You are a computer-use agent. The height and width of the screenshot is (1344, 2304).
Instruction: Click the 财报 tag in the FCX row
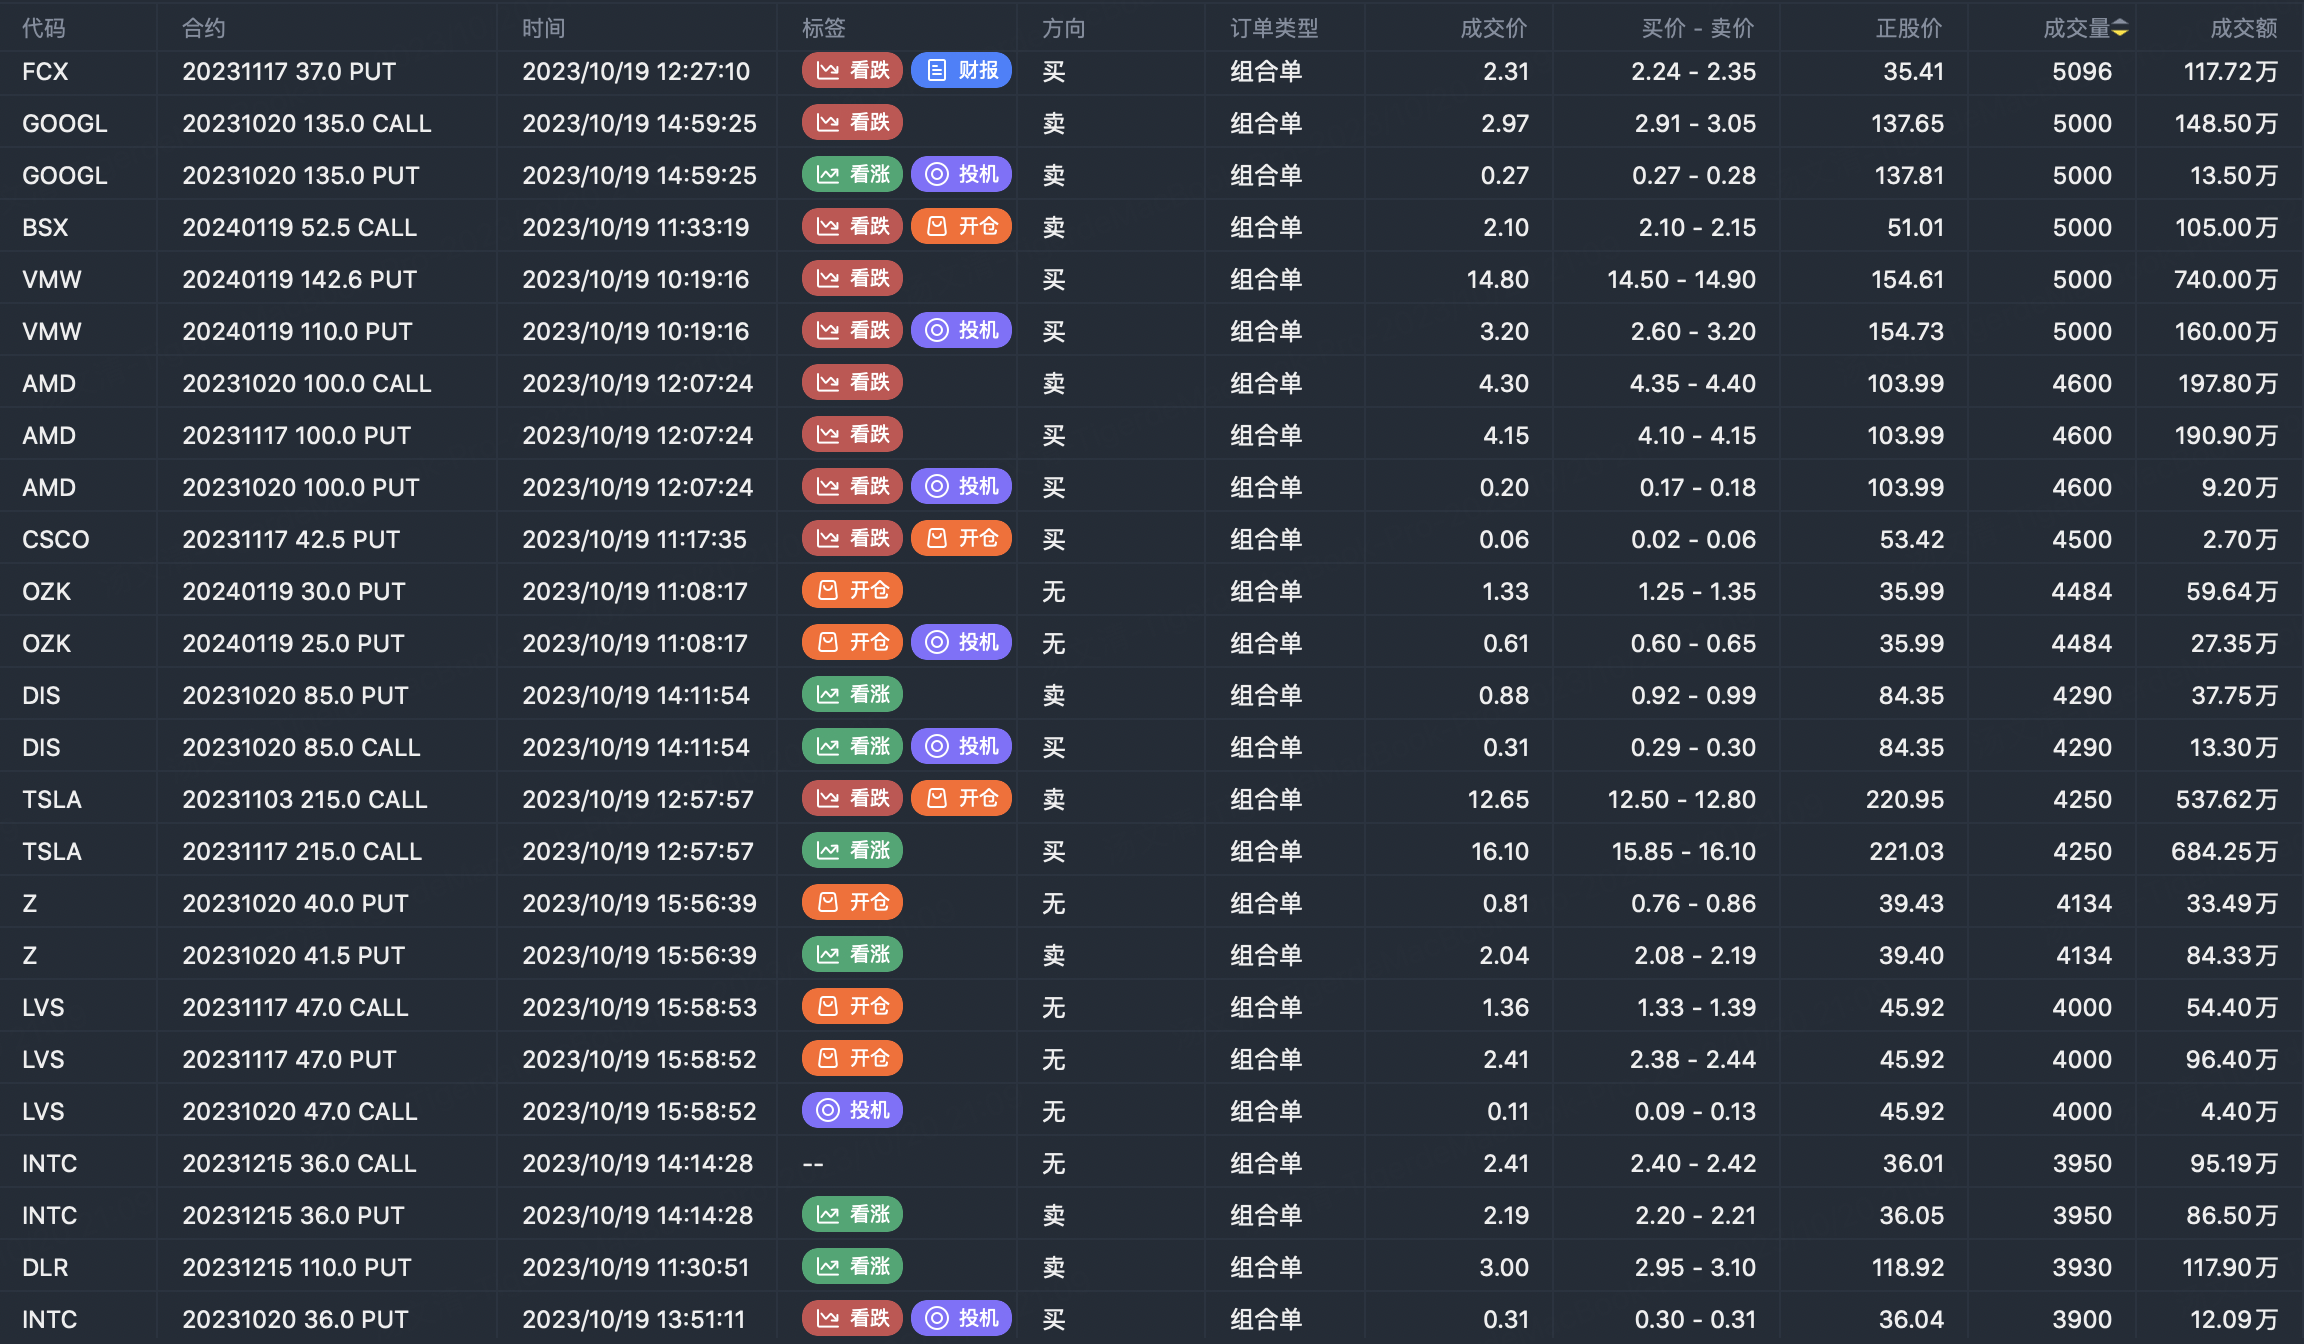coord(961,71)
